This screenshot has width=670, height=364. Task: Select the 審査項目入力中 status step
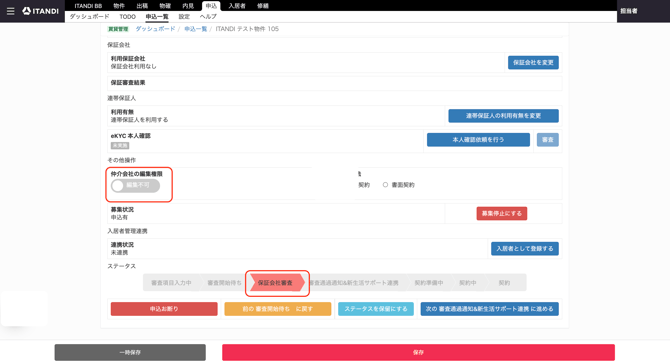171,283
